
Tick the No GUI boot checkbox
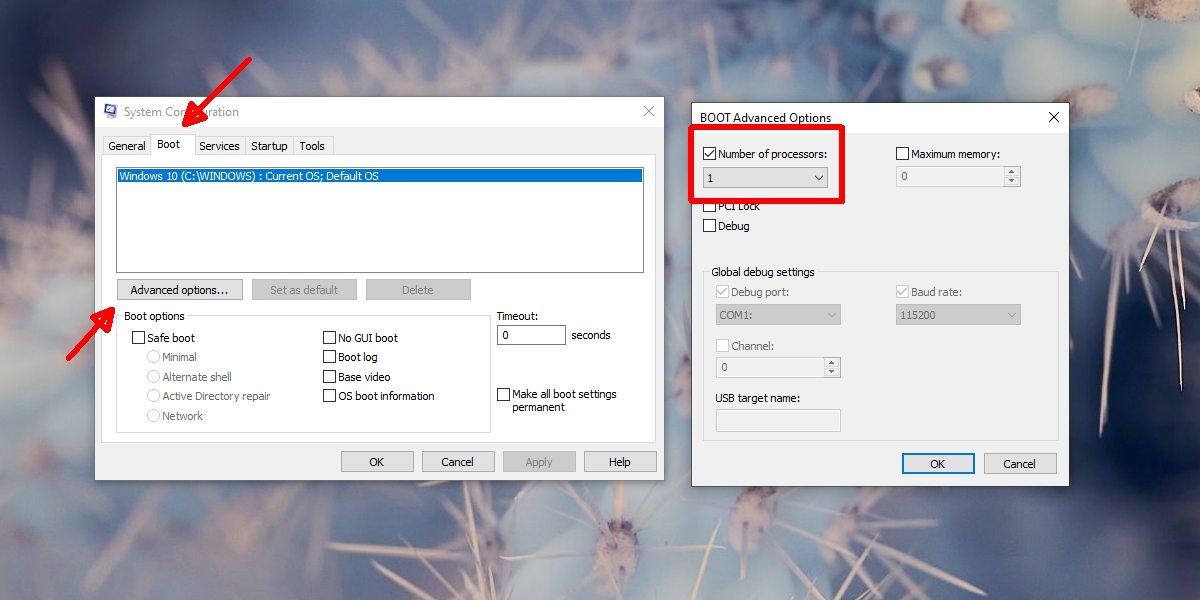329,338
